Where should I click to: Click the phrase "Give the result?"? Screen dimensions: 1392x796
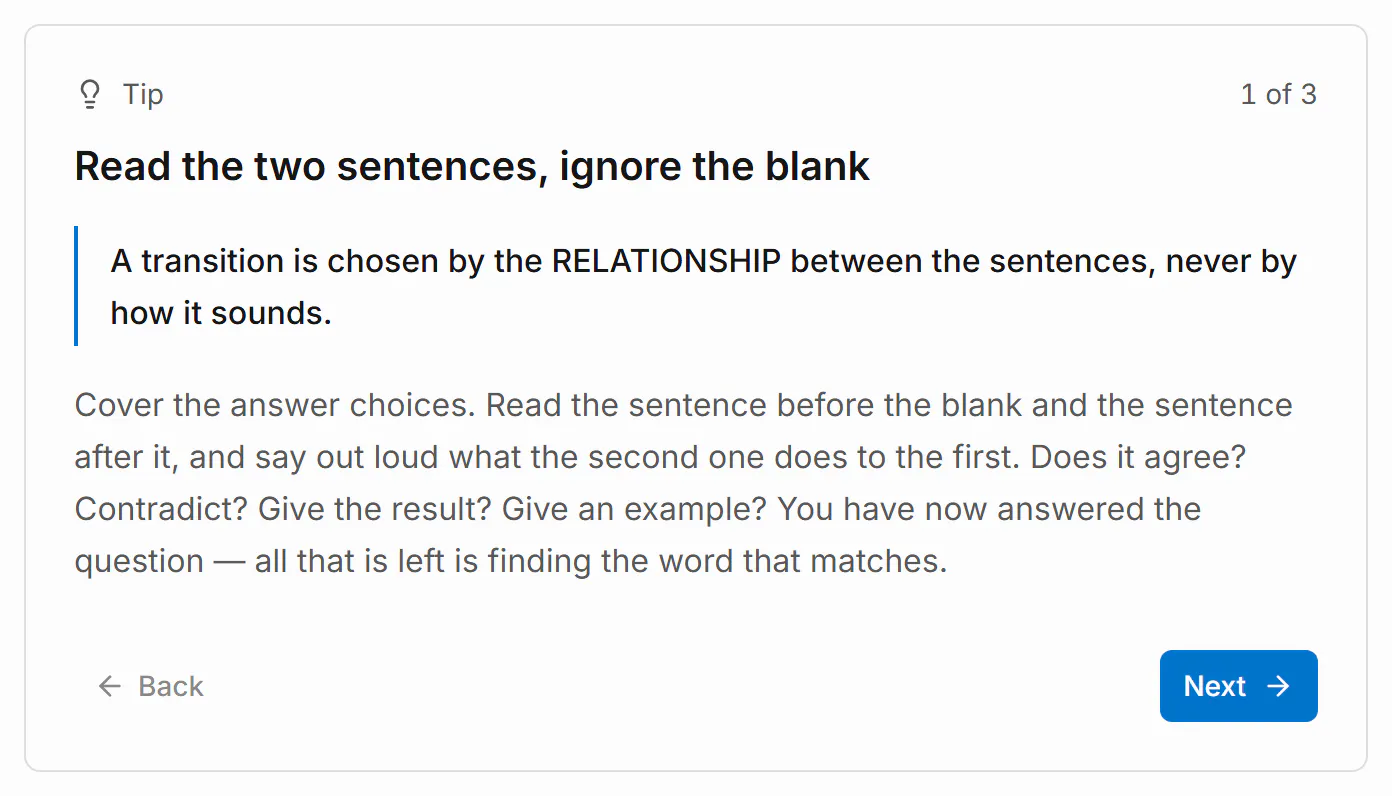coord(375,509)
